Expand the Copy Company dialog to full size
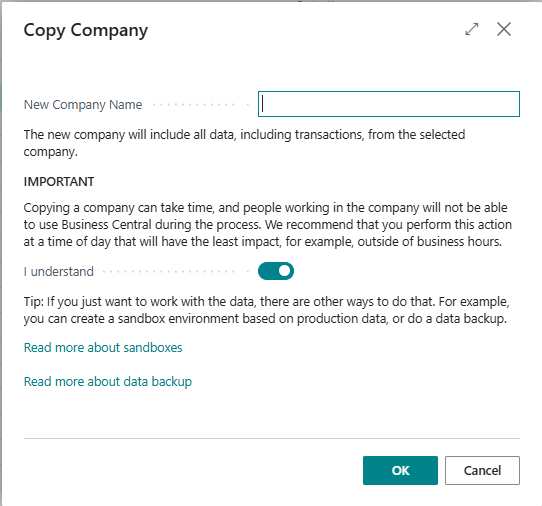The image size is (542, 506). click(472, 29)
